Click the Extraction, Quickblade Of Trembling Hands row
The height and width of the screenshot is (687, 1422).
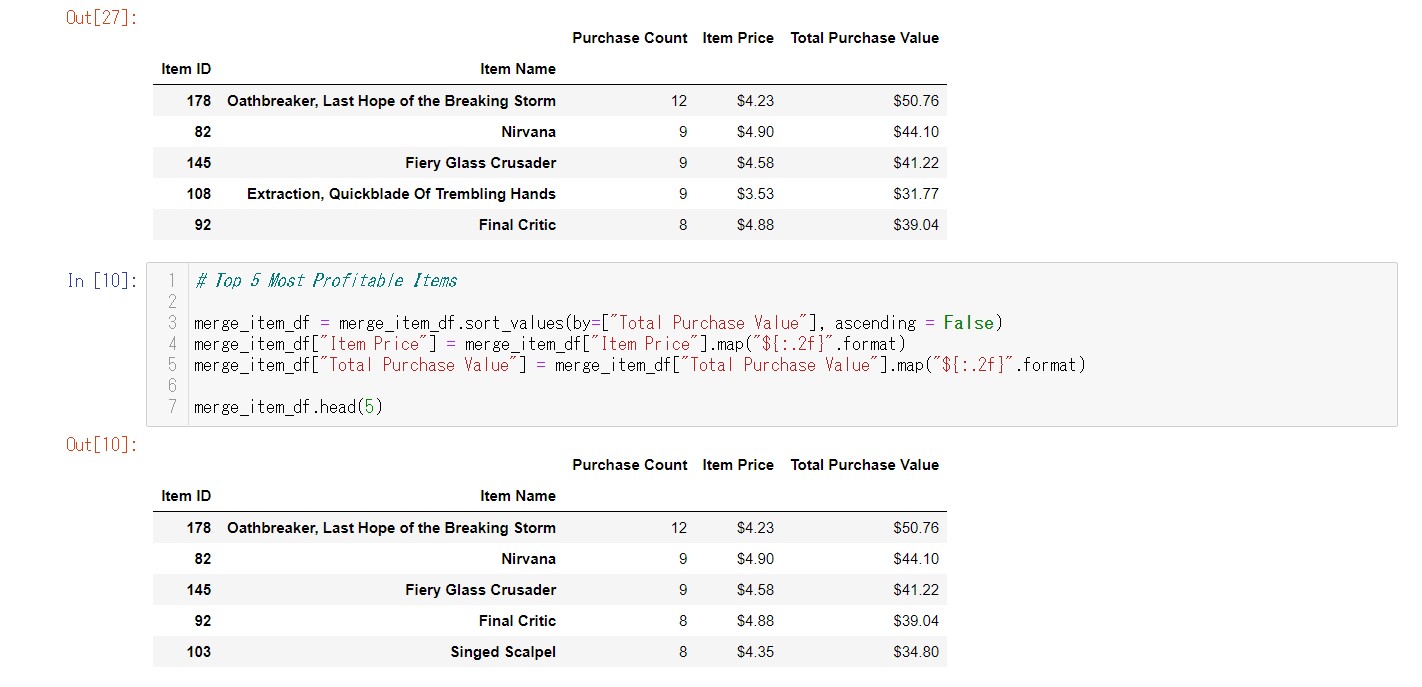click(x=550, y=194)
